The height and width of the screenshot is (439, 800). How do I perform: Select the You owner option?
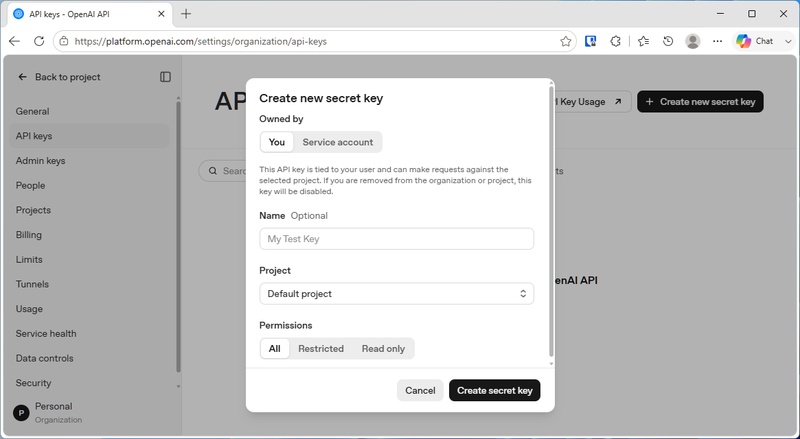[277, 142]
